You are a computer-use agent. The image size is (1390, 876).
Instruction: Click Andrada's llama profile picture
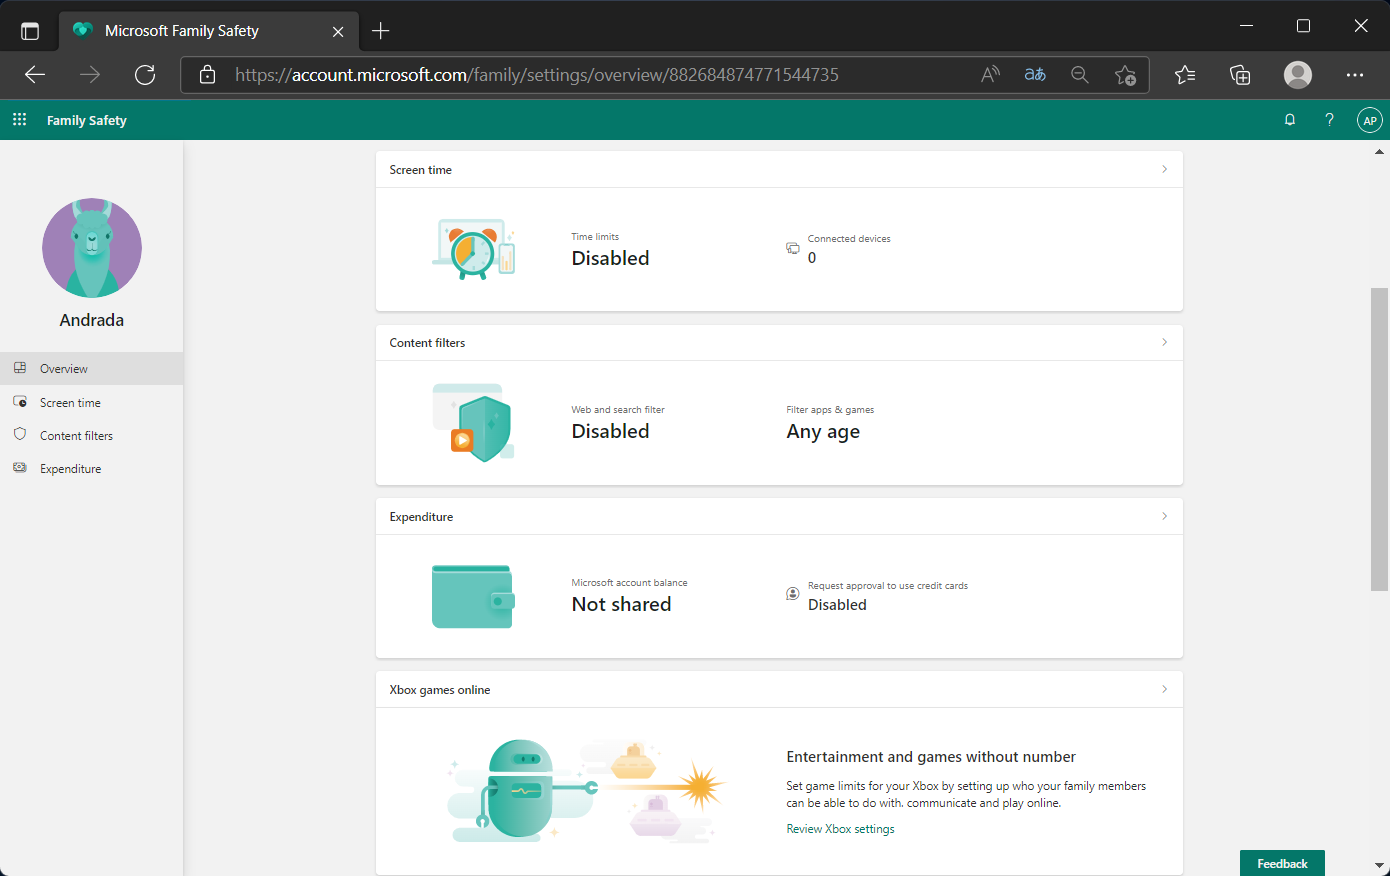pyautogui.click(x=92, y=248)
